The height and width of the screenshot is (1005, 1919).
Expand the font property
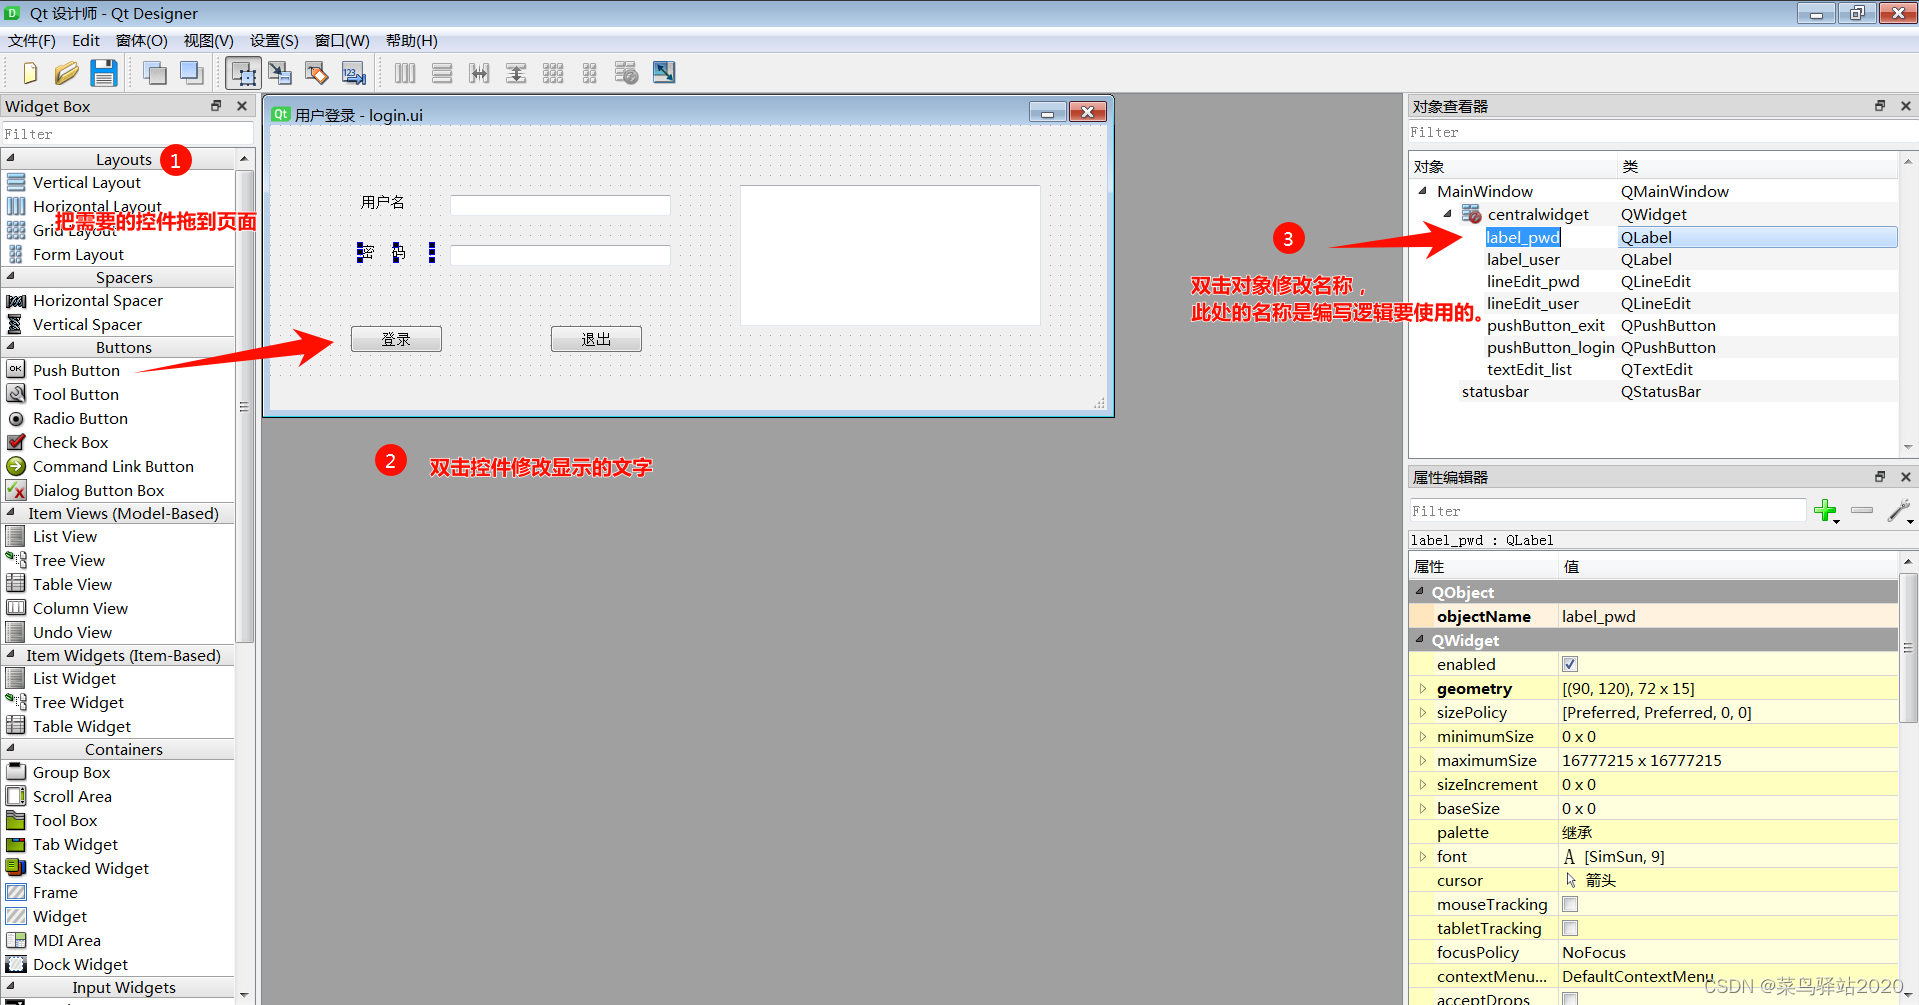[1422, 856]
